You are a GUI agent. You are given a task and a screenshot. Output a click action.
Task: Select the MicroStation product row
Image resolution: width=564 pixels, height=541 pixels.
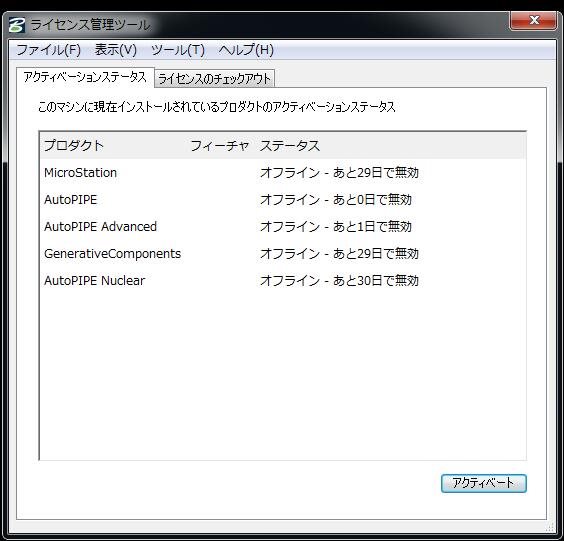(283, 173)
